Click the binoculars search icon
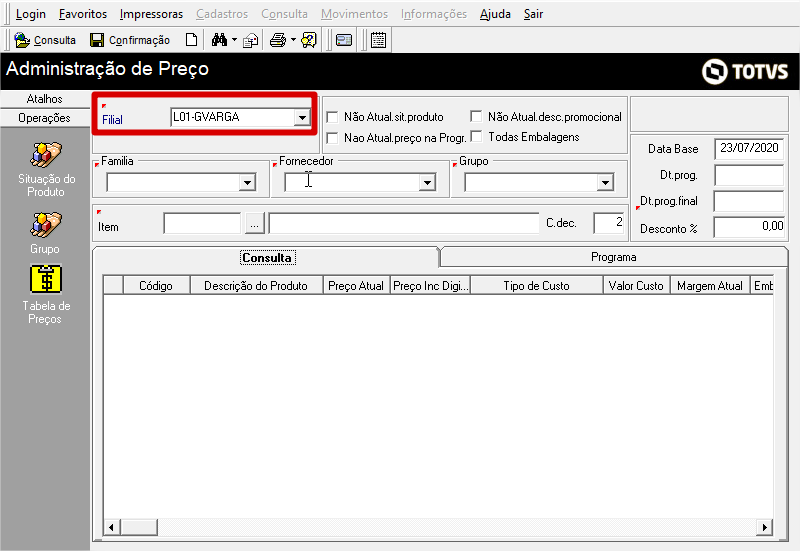 click(219, 40)
